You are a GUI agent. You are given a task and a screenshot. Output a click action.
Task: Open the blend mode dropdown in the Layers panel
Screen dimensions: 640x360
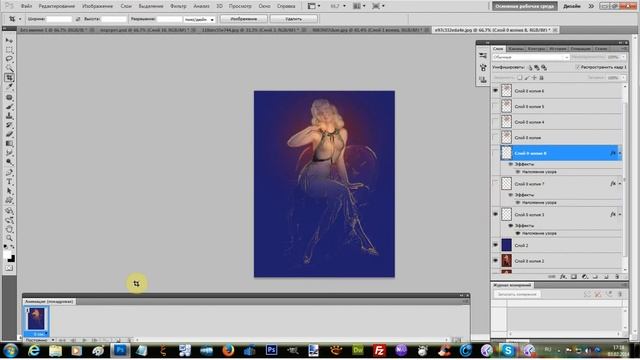click(x=531, y=58)
